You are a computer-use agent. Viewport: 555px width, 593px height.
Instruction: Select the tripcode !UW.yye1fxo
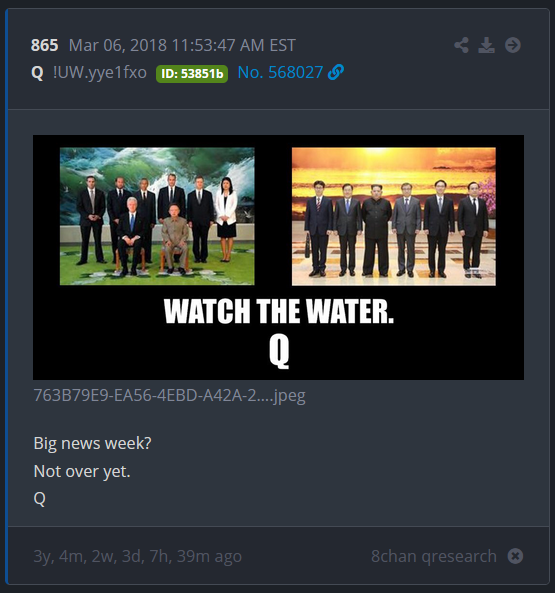coord(100,73)
